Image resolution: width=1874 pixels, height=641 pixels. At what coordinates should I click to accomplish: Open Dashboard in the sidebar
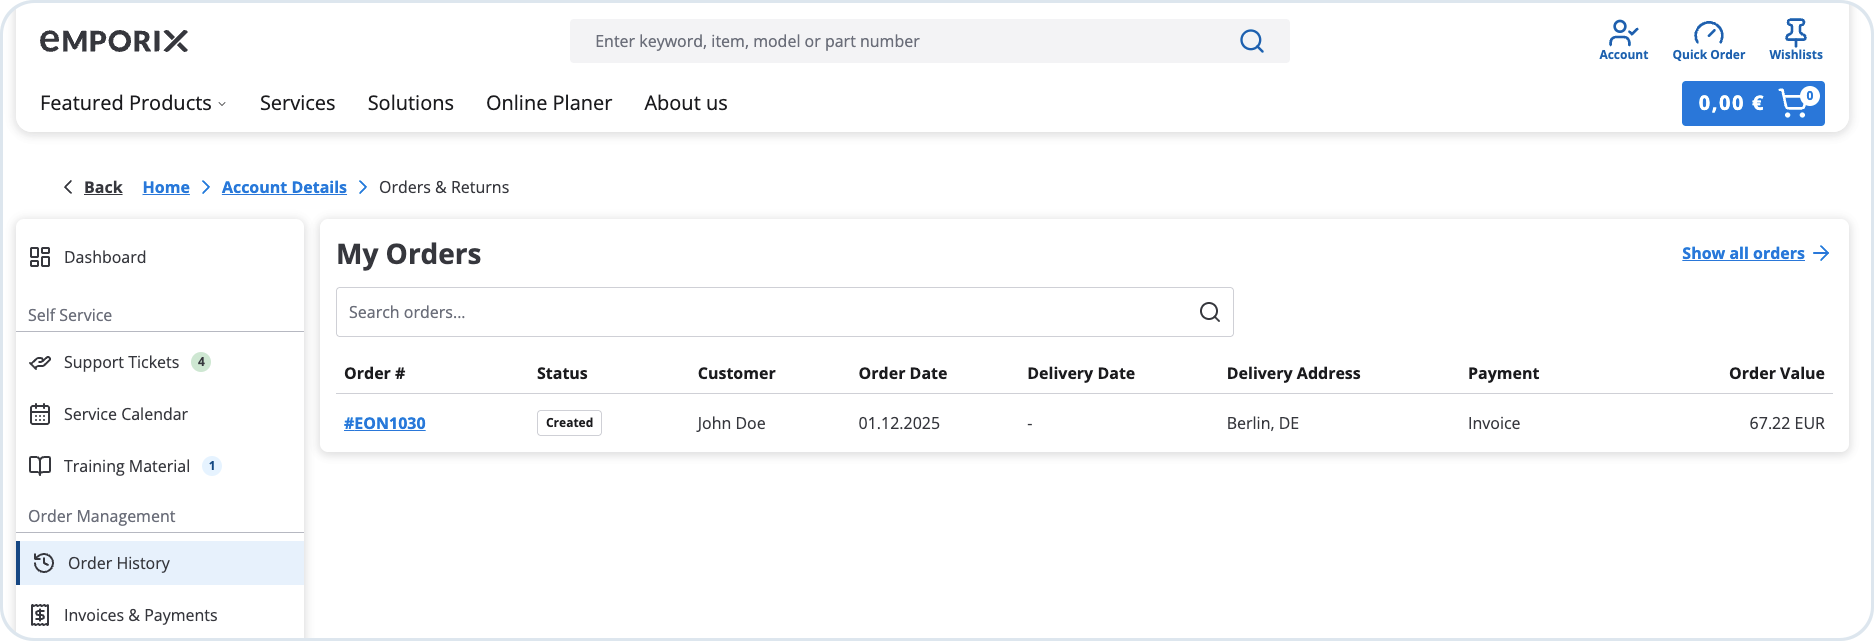(105, 257)
